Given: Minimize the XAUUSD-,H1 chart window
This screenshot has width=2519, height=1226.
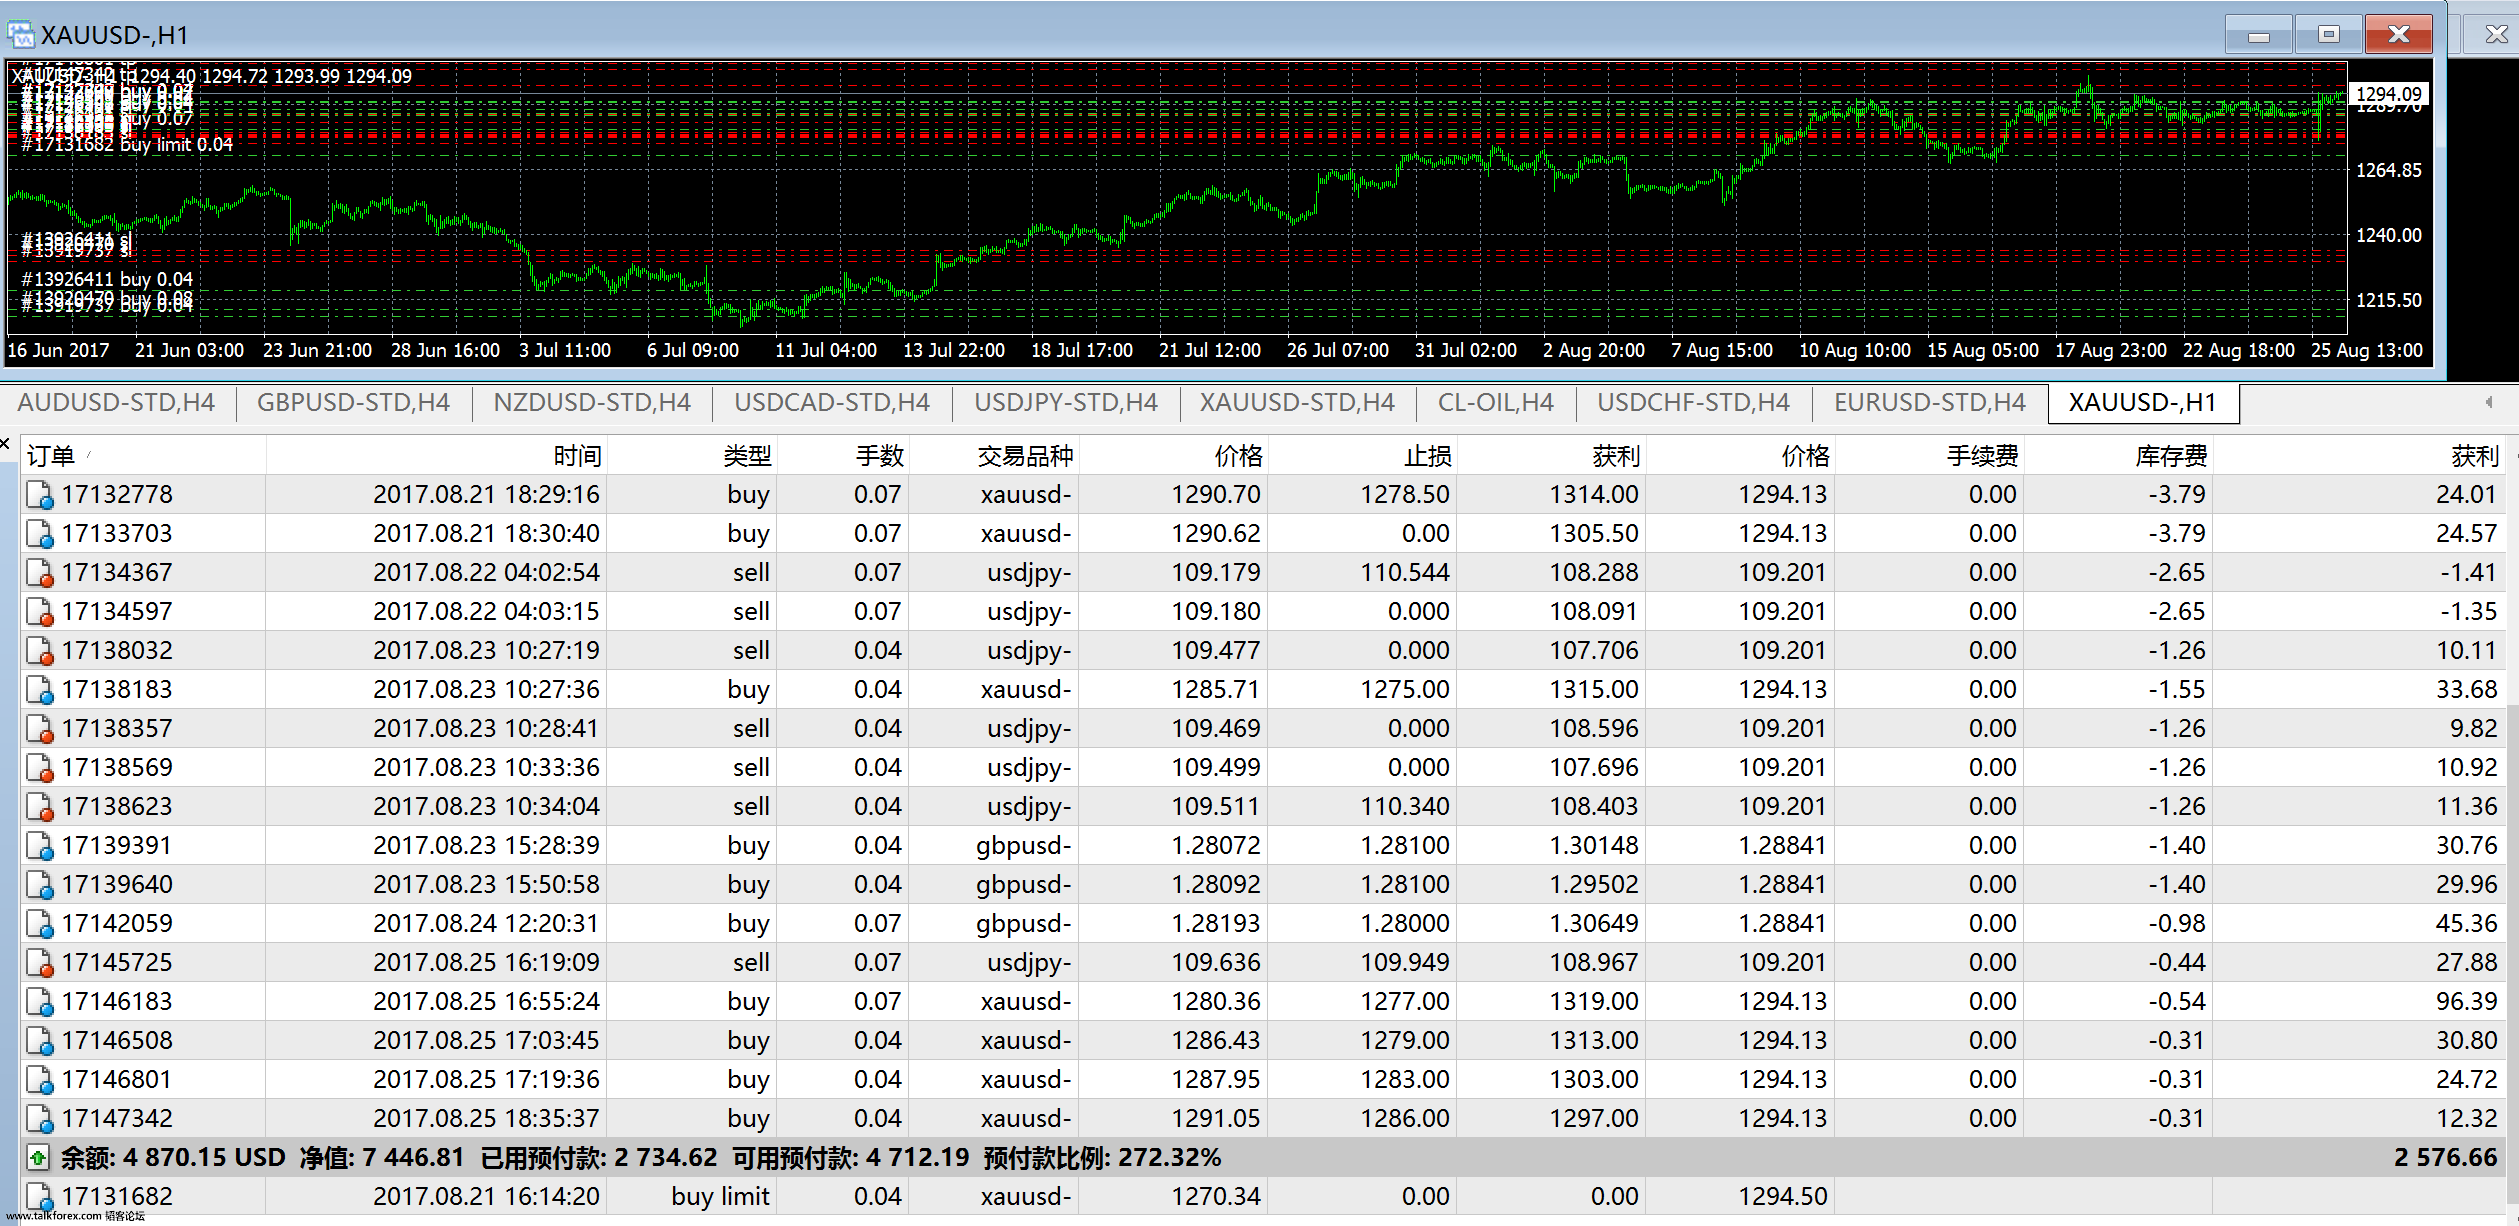Looking at the screenshot, I should (2258, 35).
